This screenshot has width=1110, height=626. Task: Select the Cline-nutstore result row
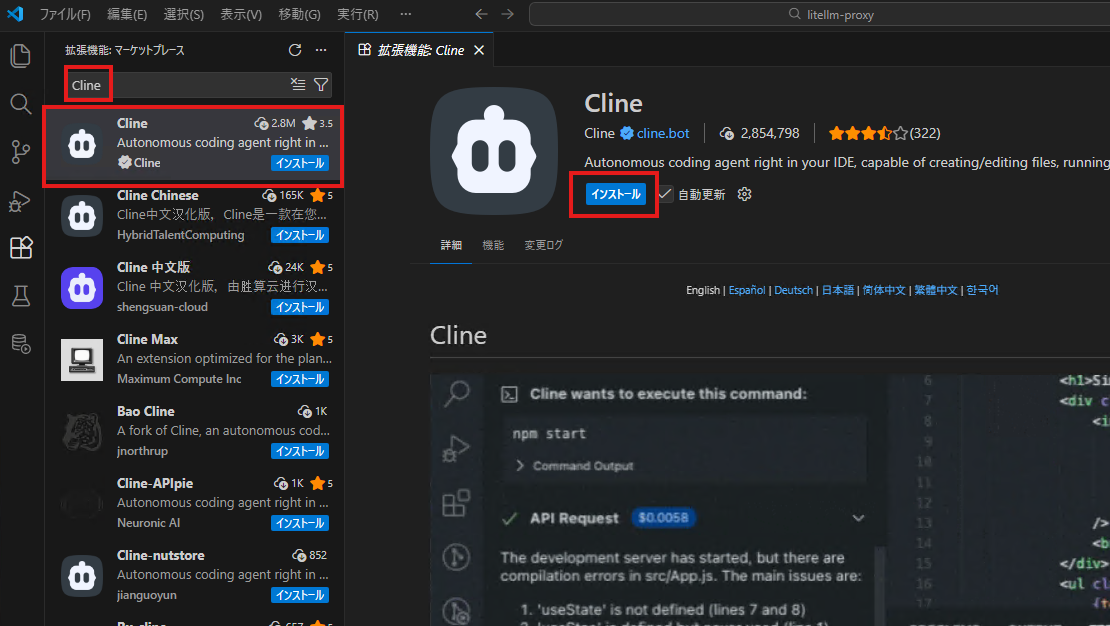(x=195, y=575)
